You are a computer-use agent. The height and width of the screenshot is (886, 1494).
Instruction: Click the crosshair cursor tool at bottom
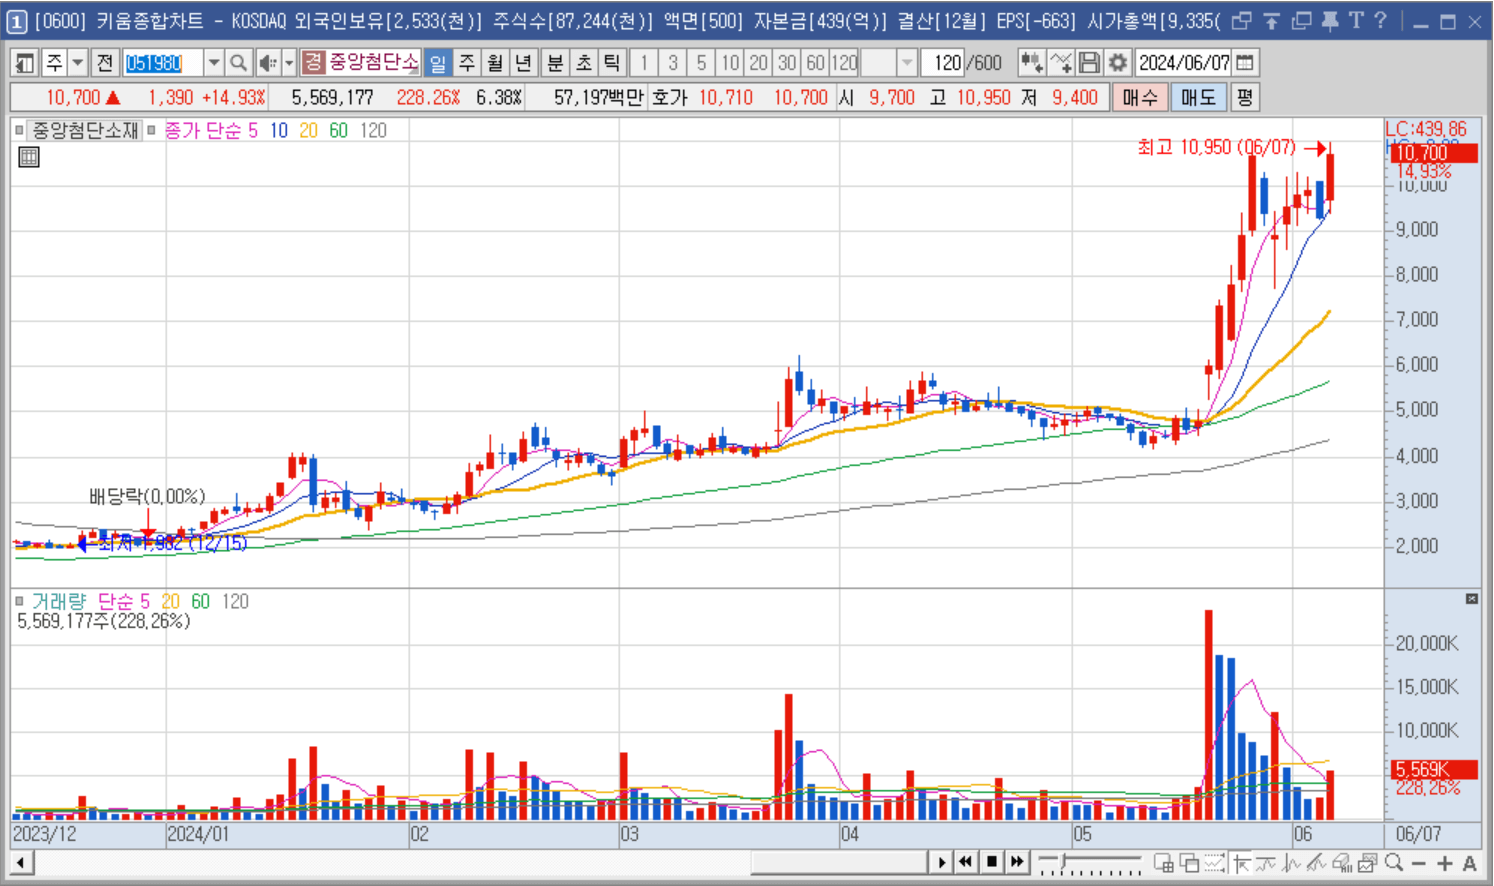pyautogui.click(x=1242, y=863)
